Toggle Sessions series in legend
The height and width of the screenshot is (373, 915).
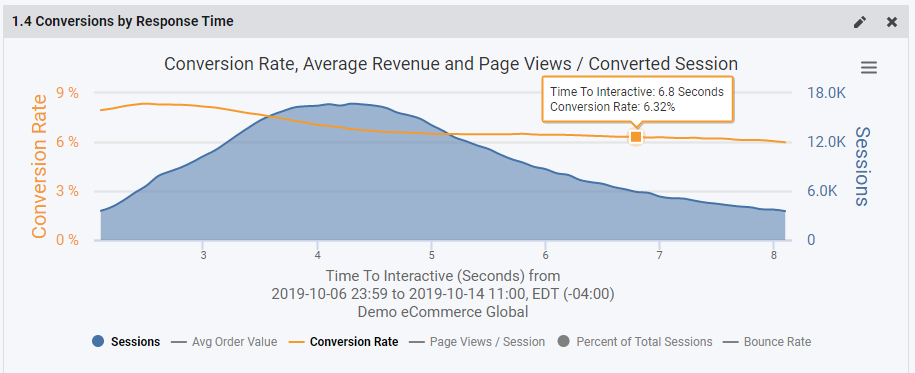point(126,341)
